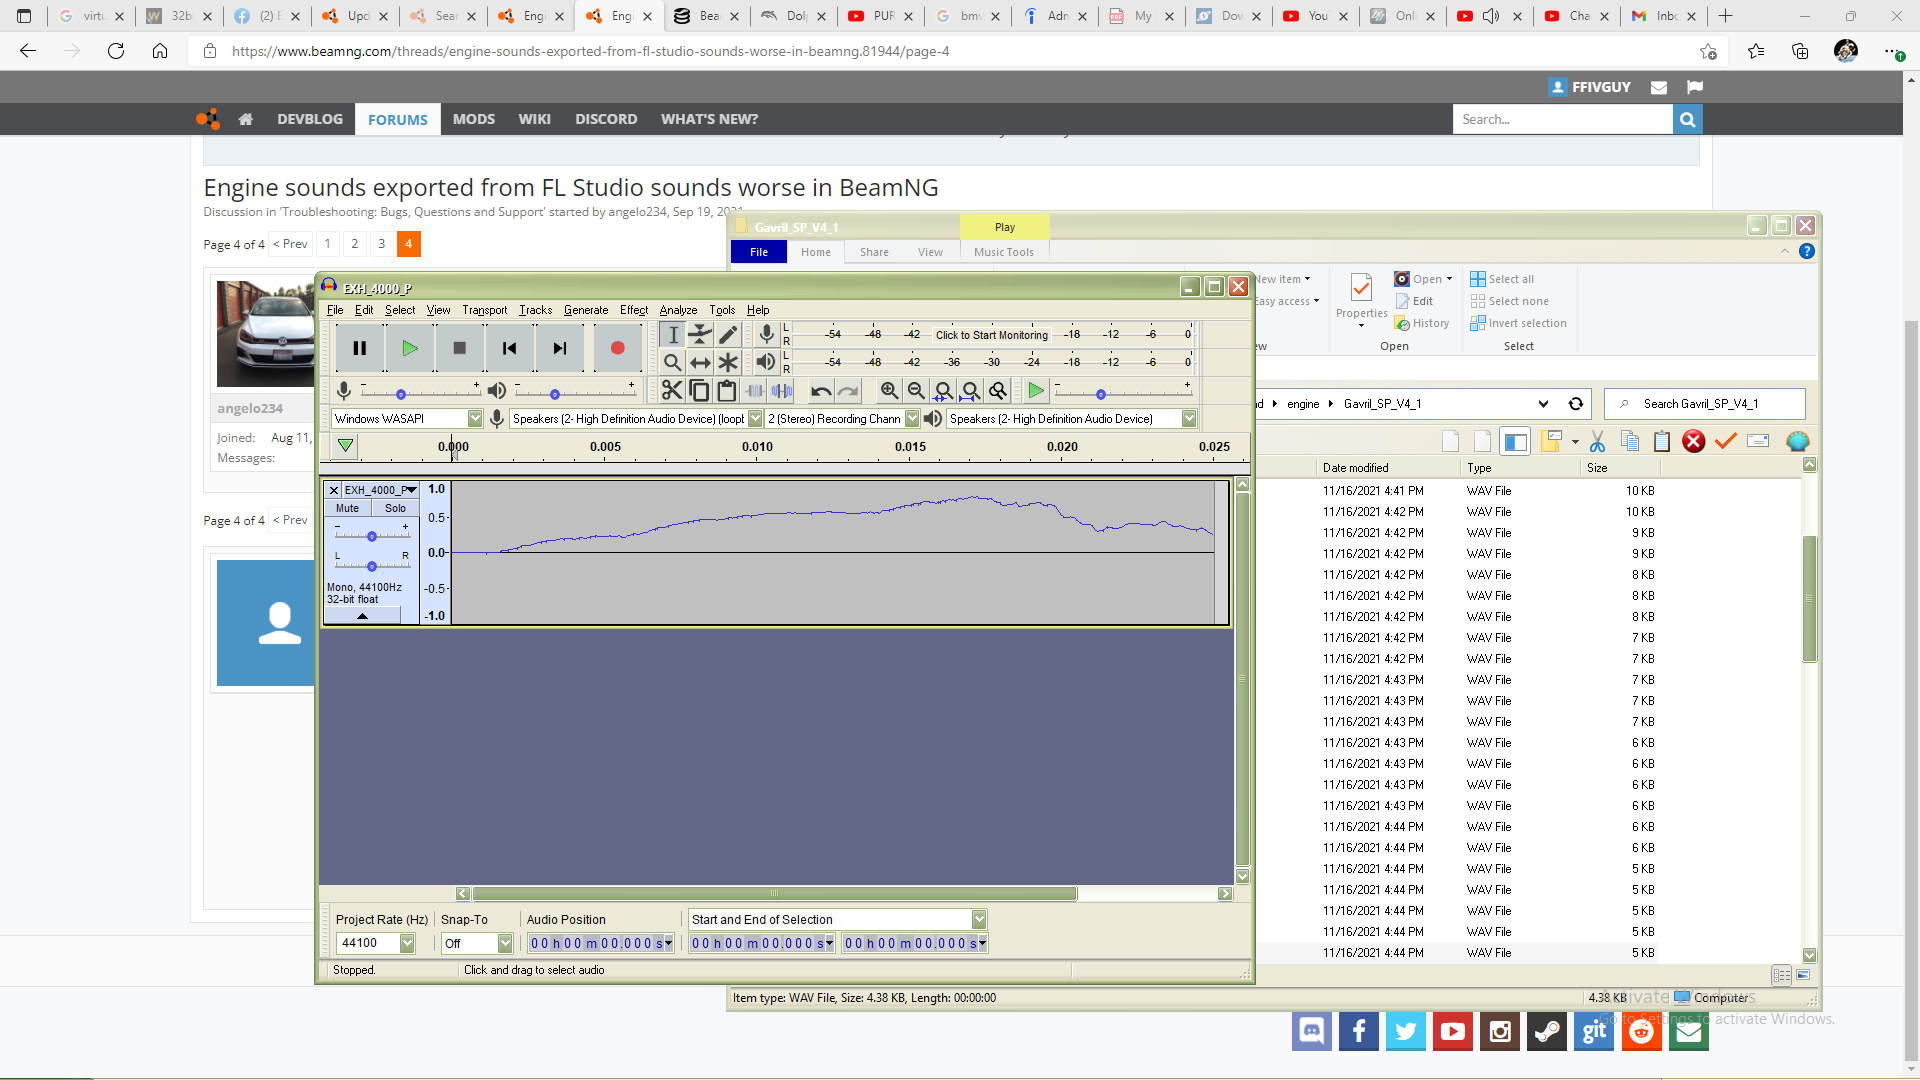Click Silence audio selection icon

coord(782,391)
